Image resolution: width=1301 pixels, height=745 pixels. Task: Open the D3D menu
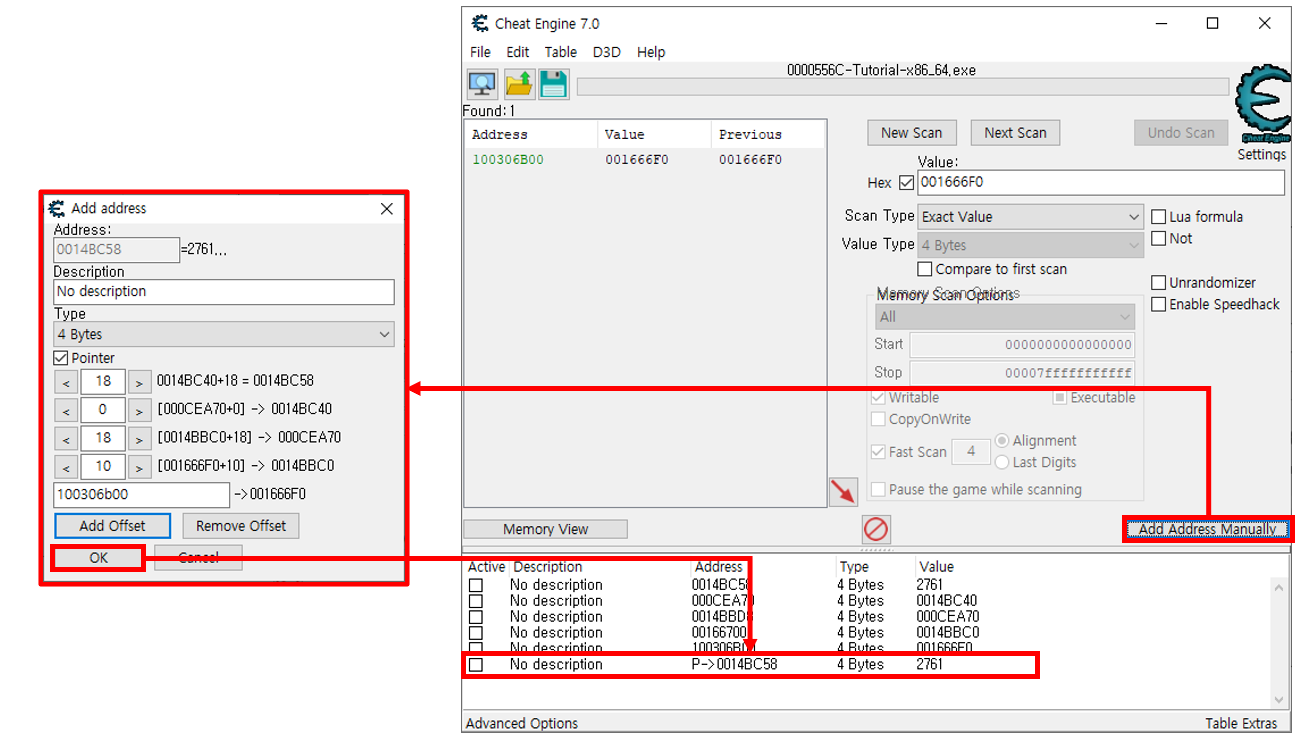coord(606,52)
